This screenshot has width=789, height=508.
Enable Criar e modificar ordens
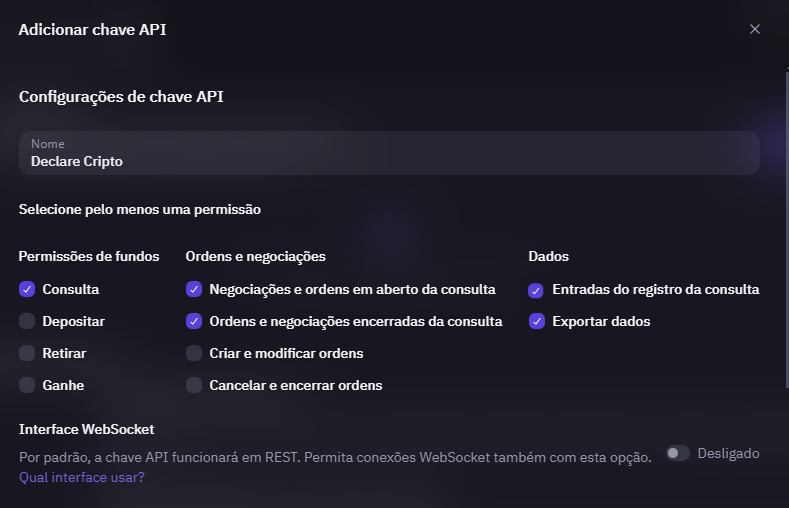click(x=194, y=353)
